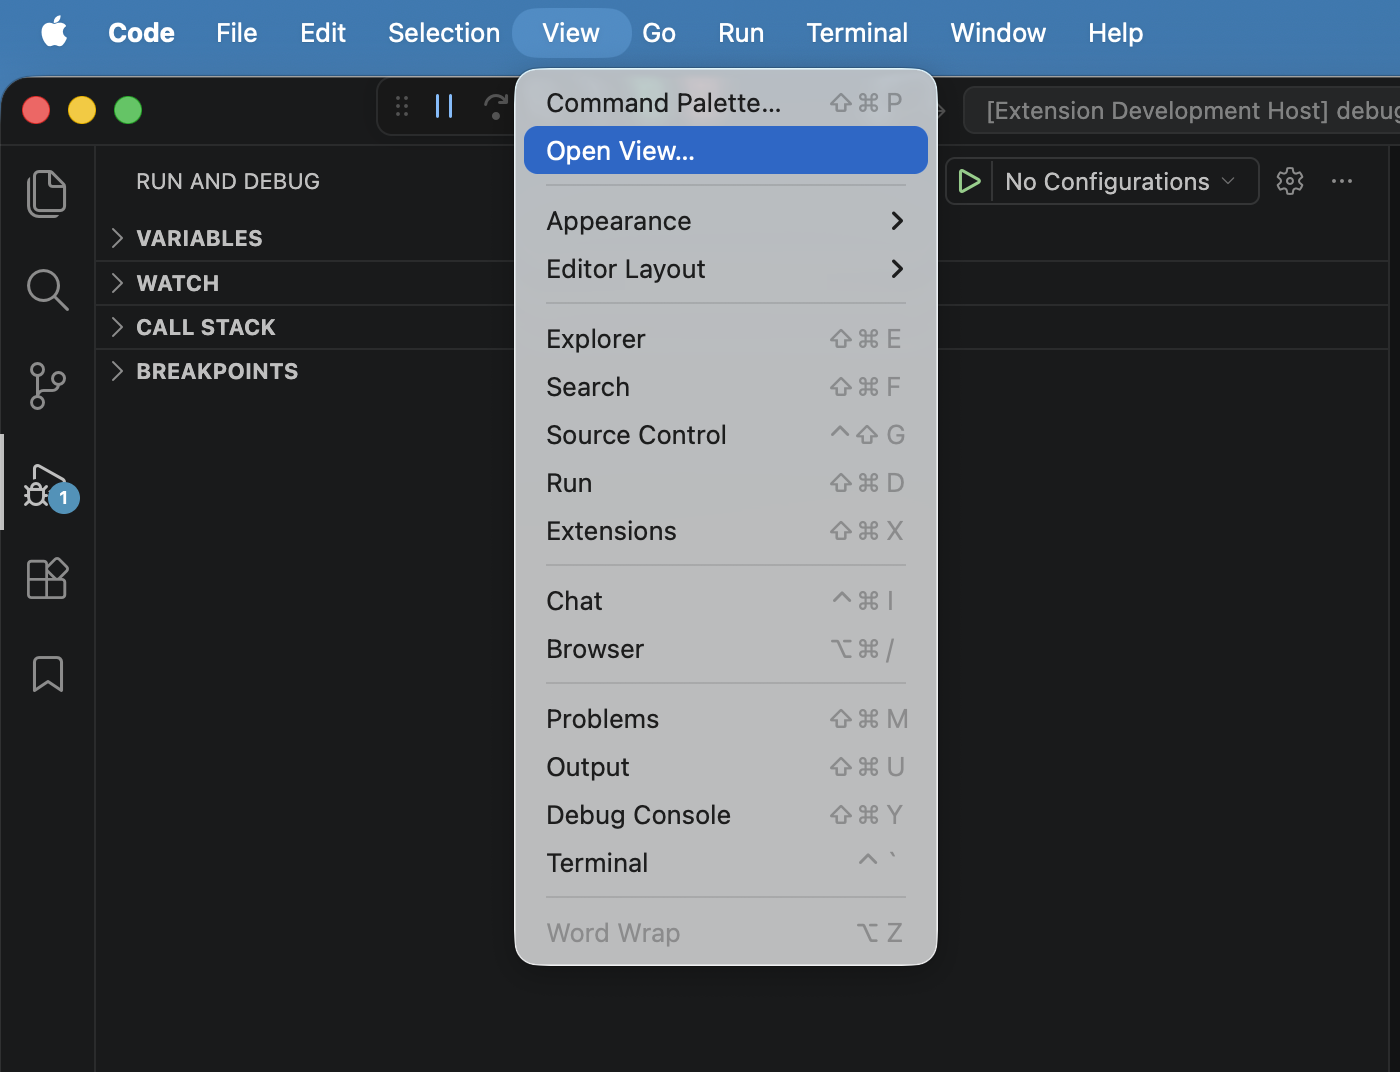
Task: Click the Extension Development Host title search box
Action: point(1182,110)
